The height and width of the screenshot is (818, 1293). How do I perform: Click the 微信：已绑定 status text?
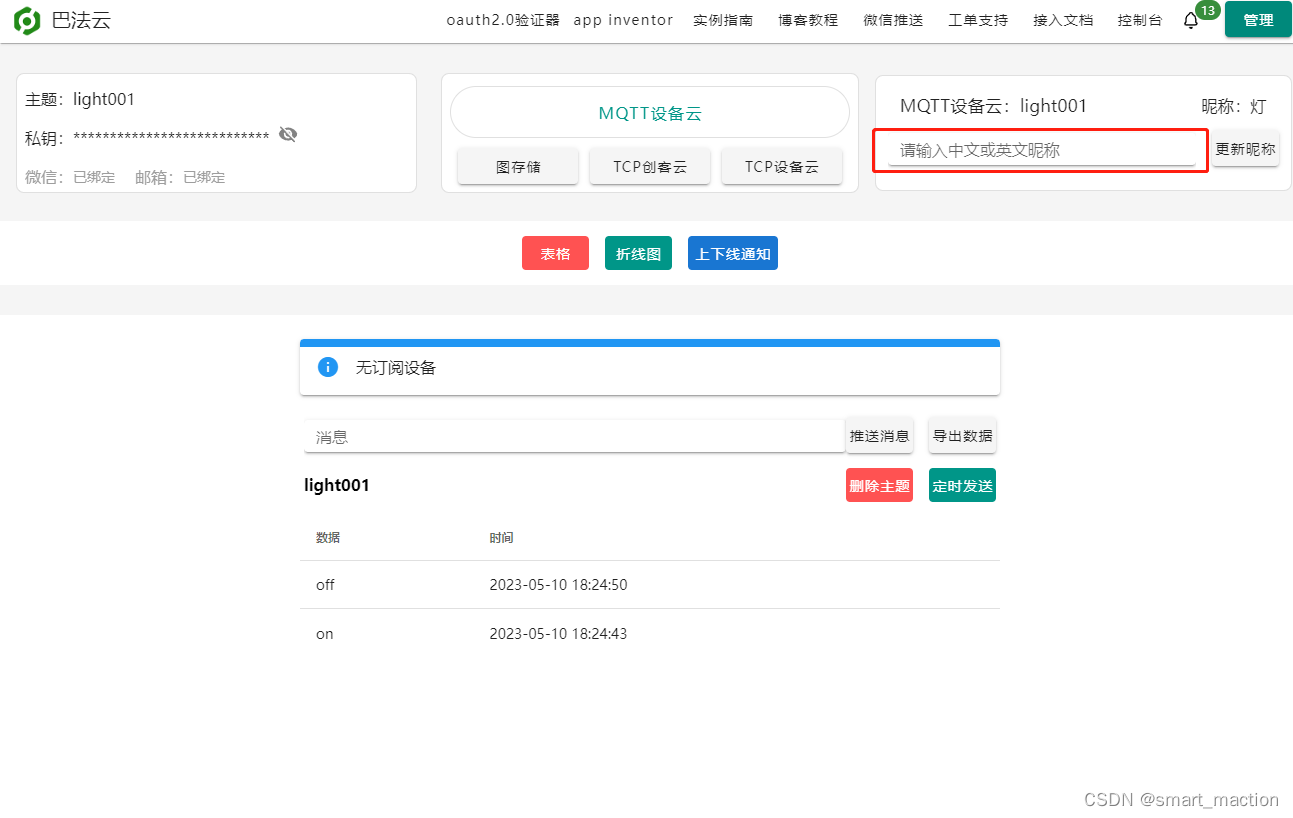pos(70,177)
